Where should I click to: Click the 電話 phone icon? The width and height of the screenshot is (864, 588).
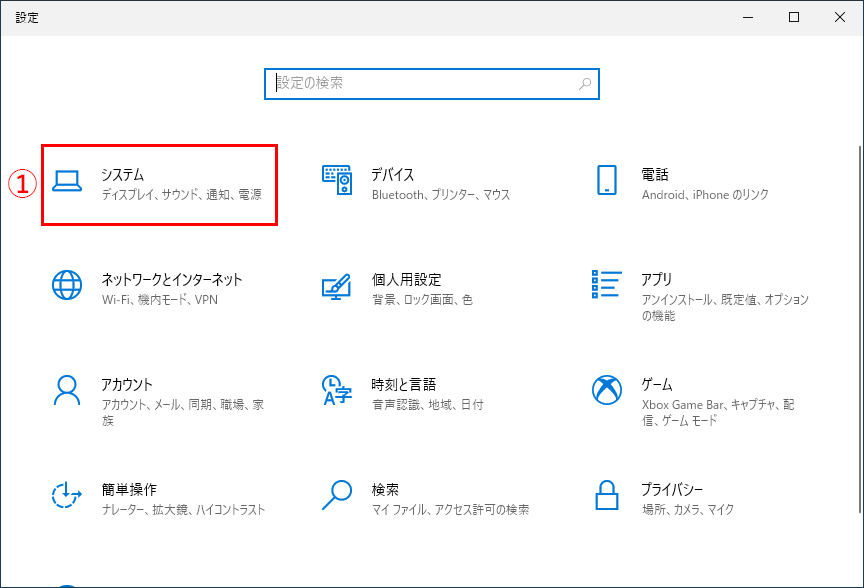[607, 180]
